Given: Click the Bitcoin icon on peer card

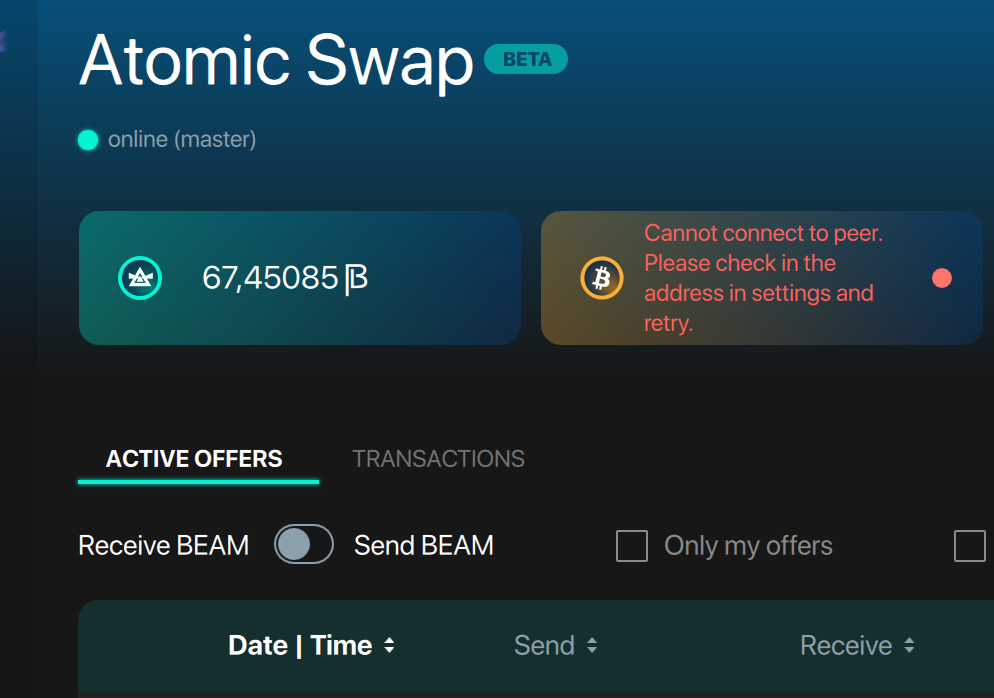Looking at the screenshot, I should (x=601, y=278).
